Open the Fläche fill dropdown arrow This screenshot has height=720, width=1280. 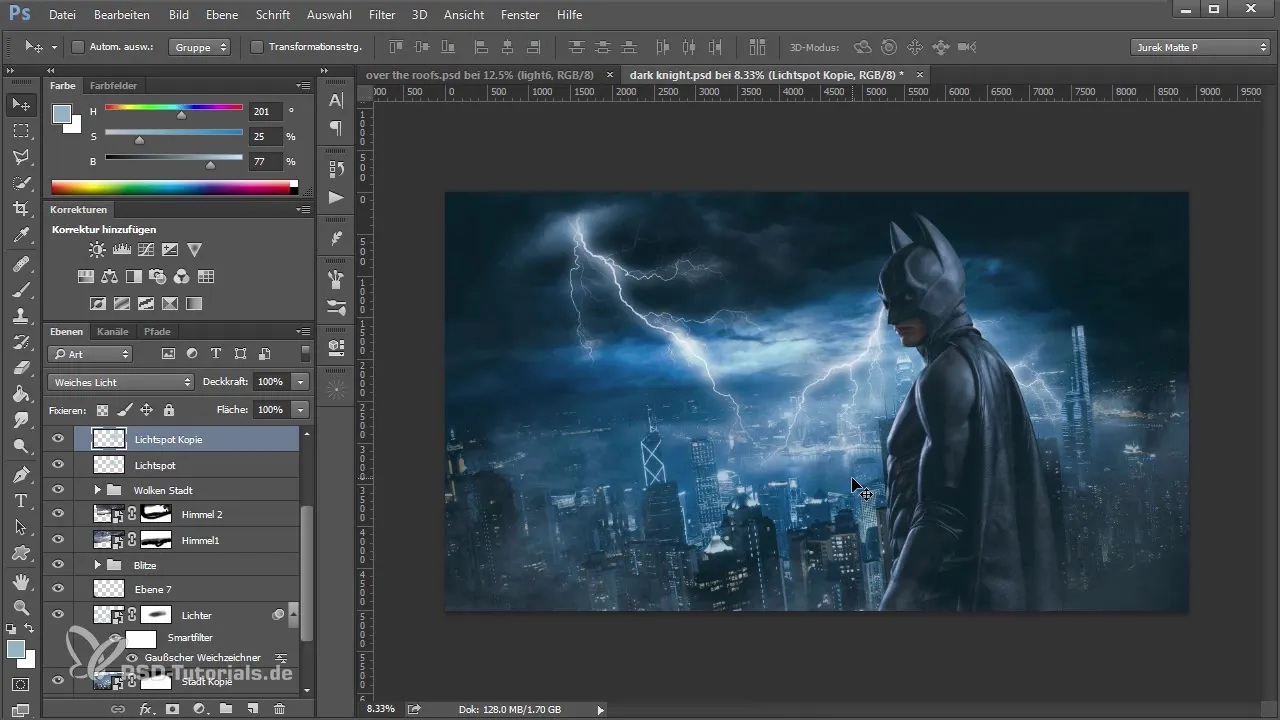(301, 410)
